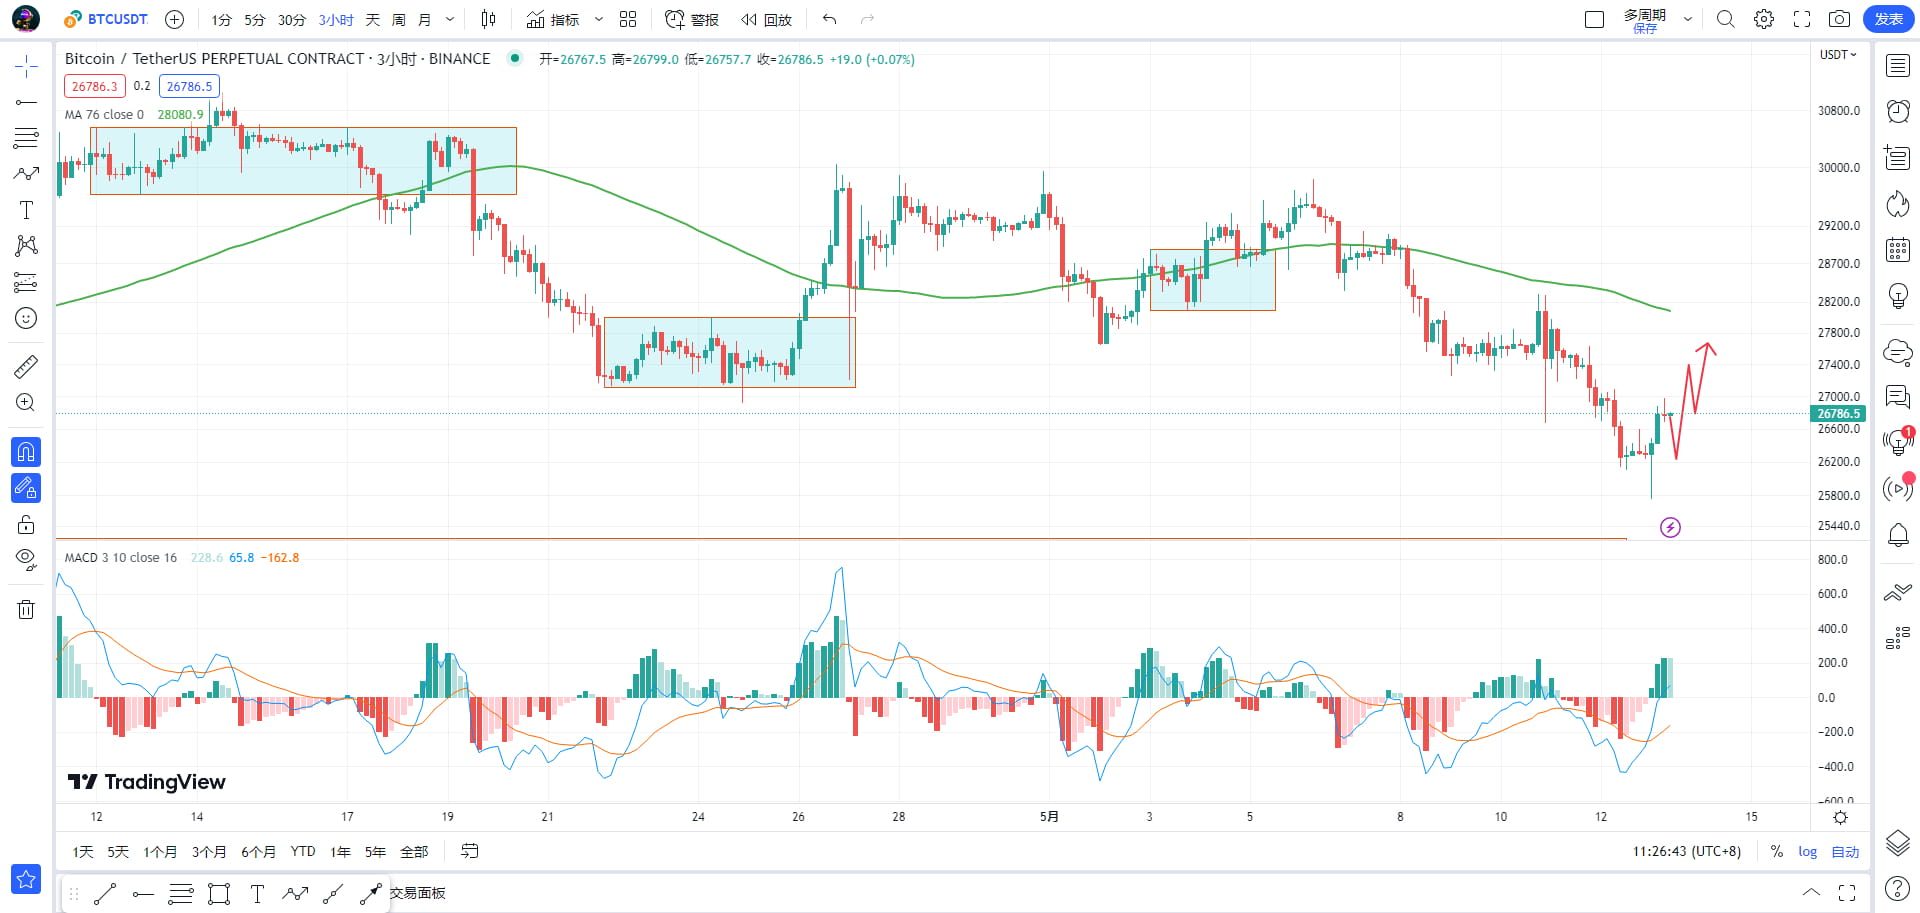Screen dimensions: 1920x913
Task: Expand the timeframe interval dropdown arrow
Action: (449, 19)
